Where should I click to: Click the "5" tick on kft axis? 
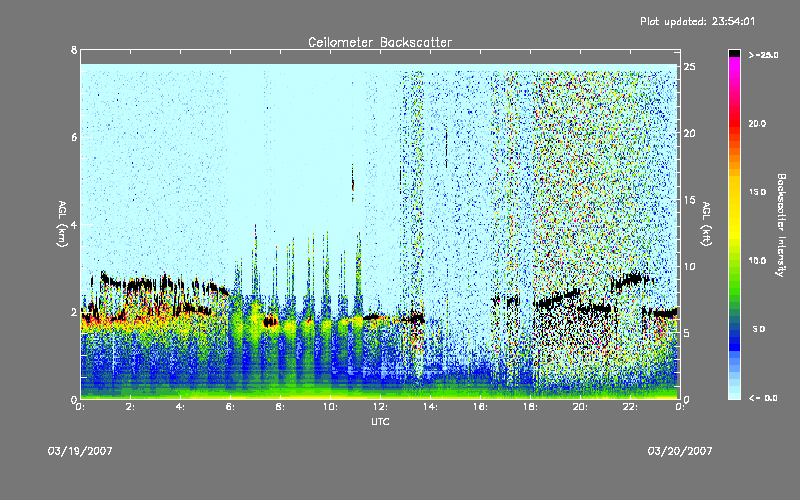(687, 333)
